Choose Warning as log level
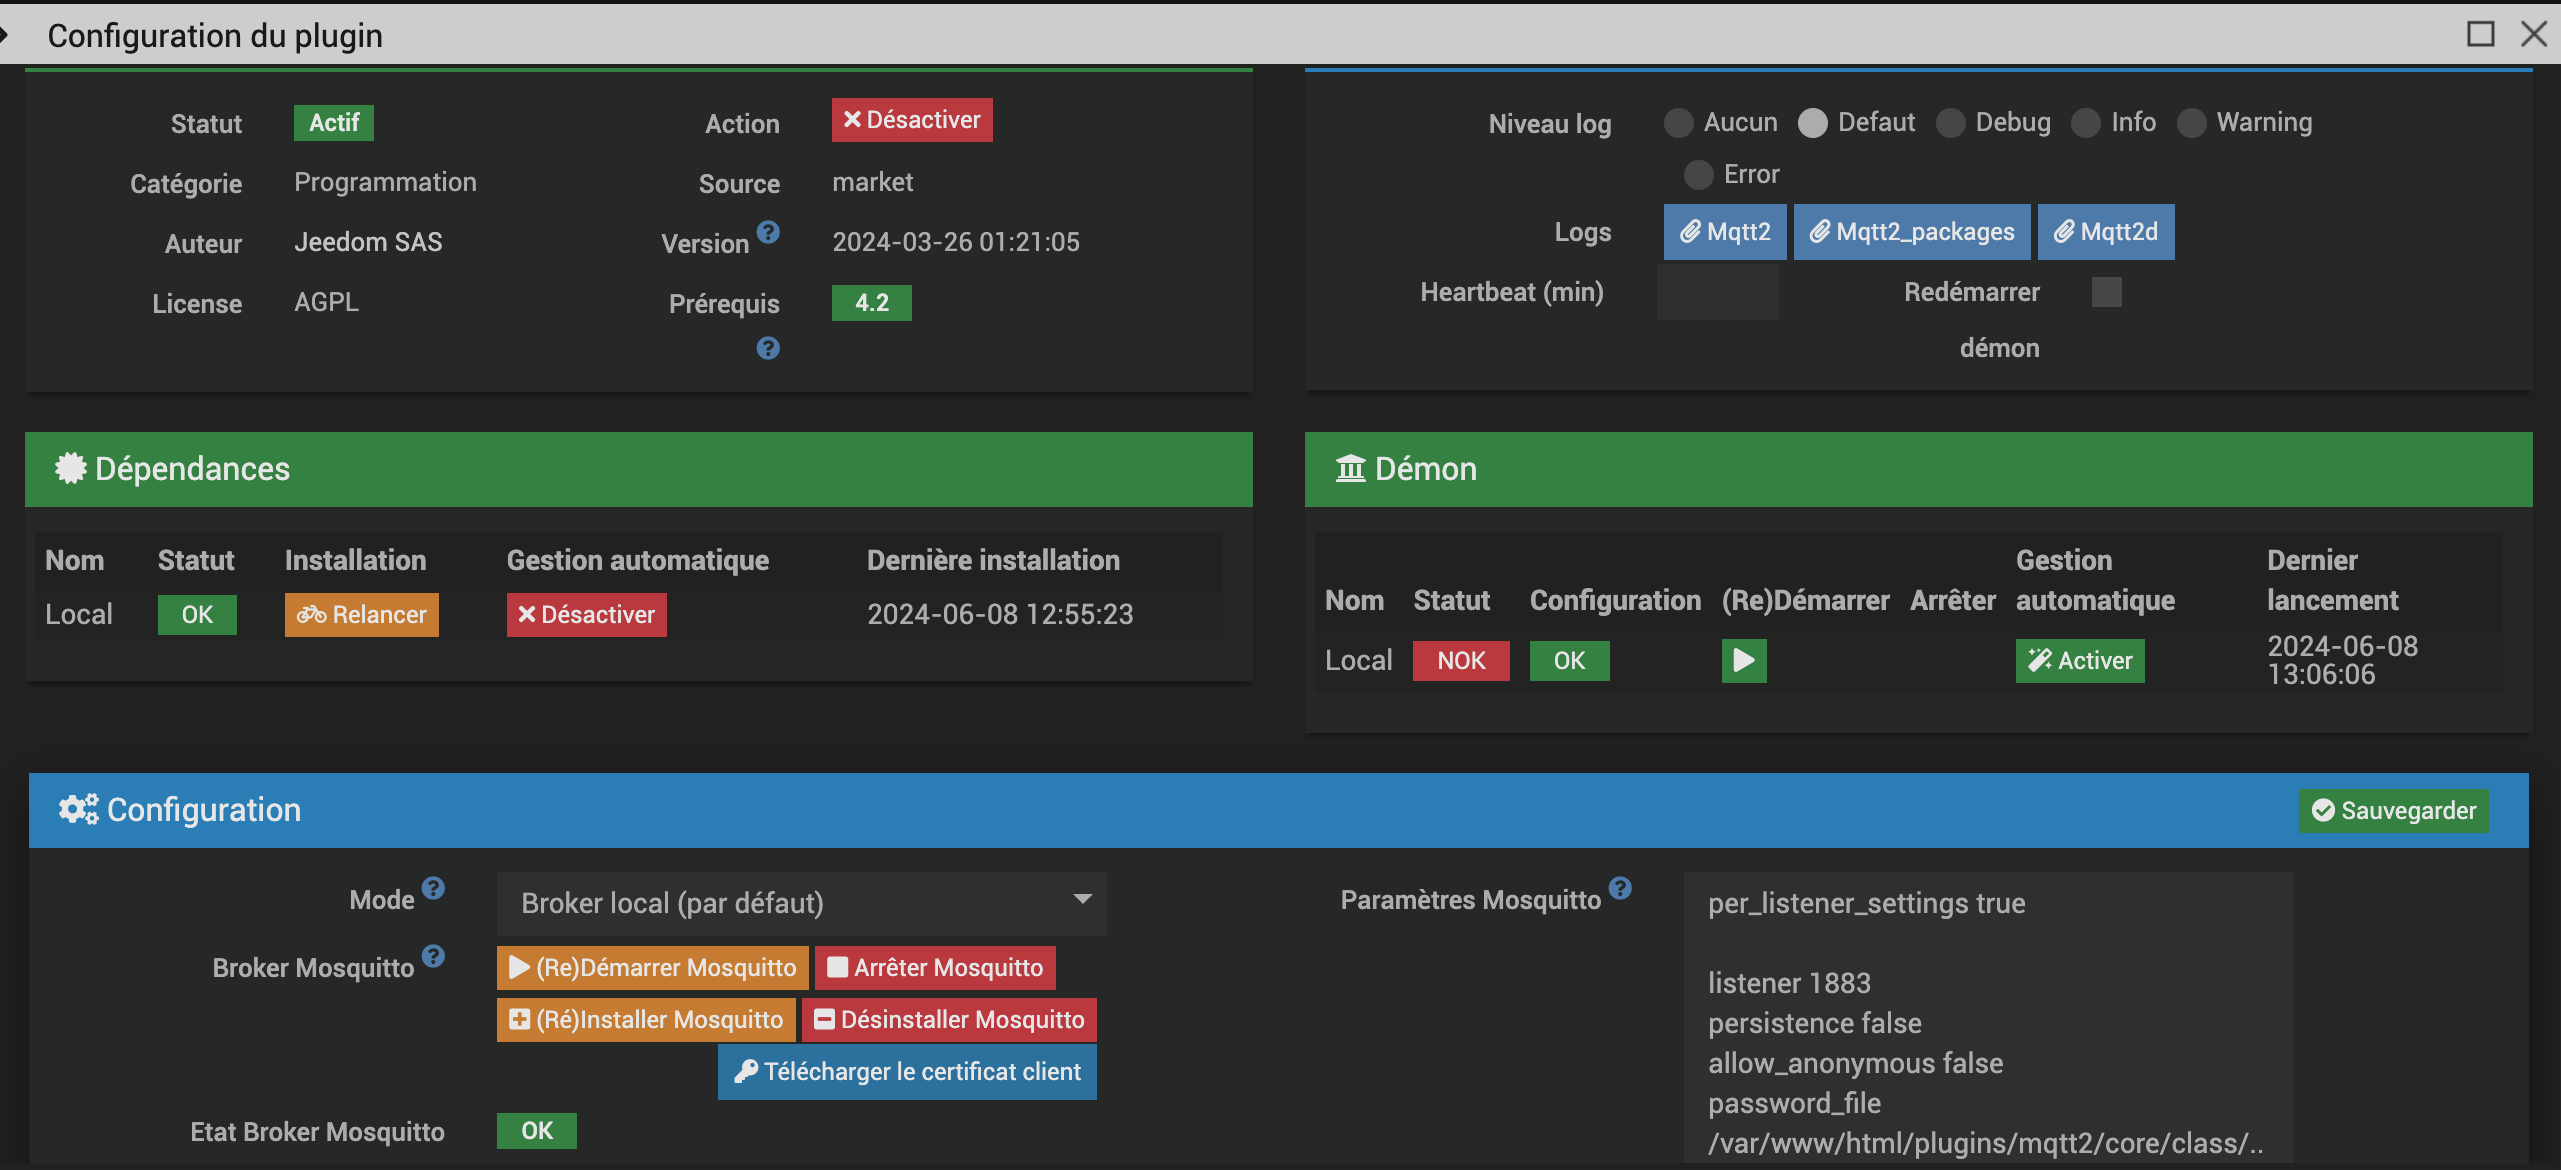Viewport: 2561px width, 1170px height. click(2191, 123)
